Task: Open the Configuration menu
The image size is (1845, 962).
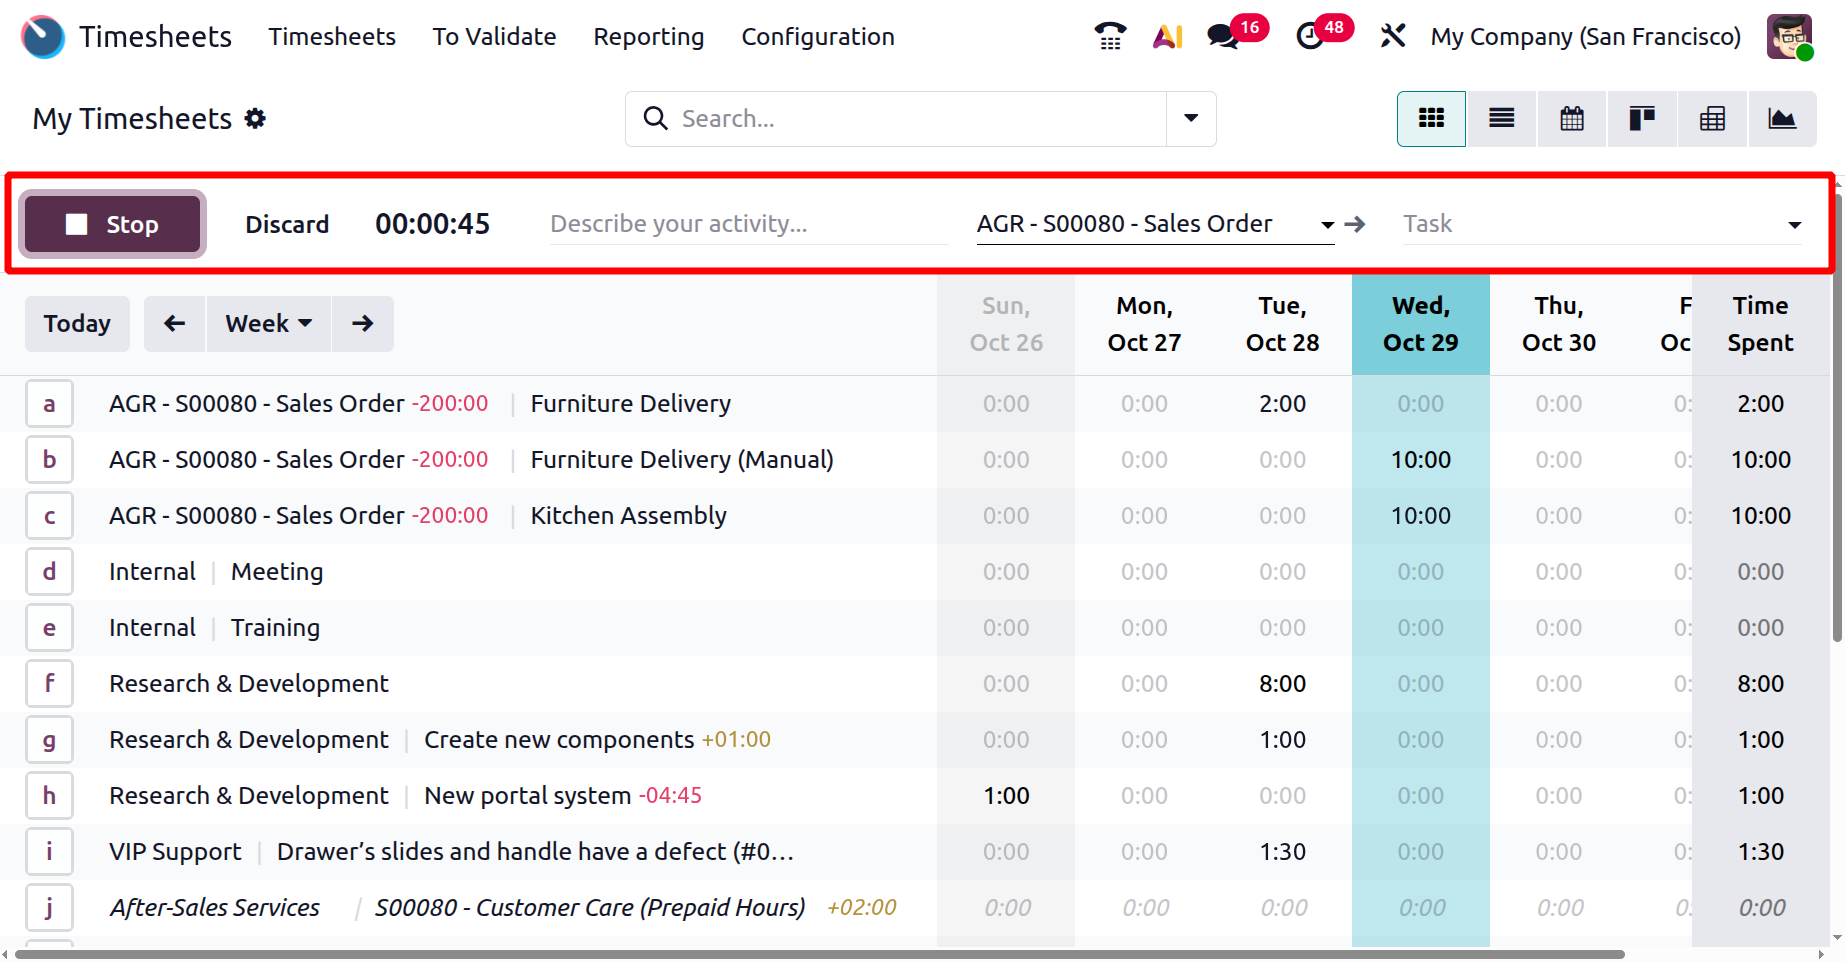Action: (x=817, y=37)
